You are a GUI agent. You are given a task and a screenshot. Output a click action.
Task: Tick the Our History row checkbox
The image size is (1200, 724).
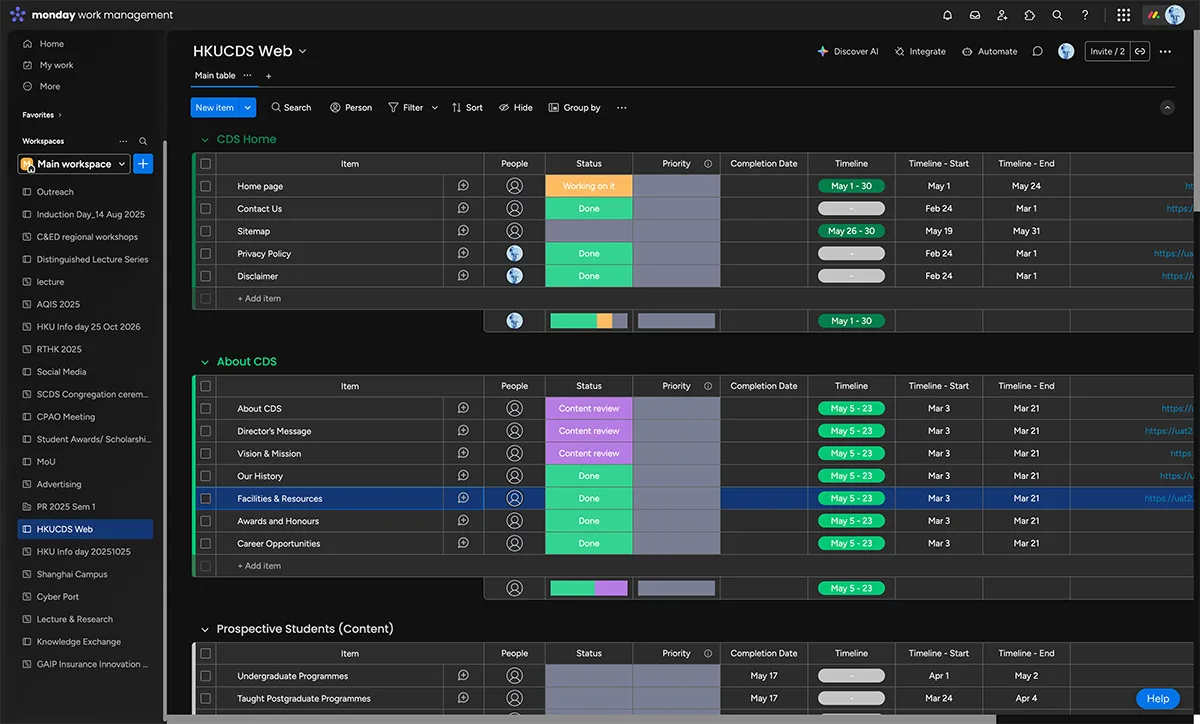coord(206,476)
